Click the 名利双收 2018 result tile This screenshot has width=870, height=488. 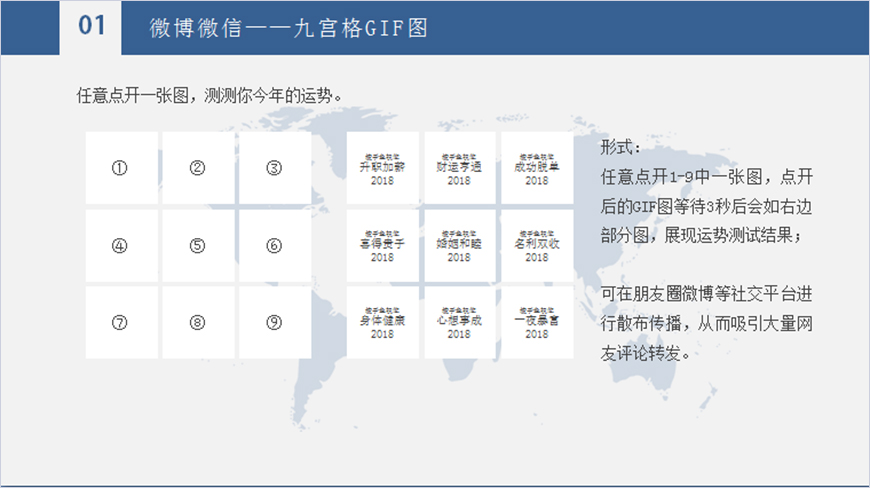[536, 245]
